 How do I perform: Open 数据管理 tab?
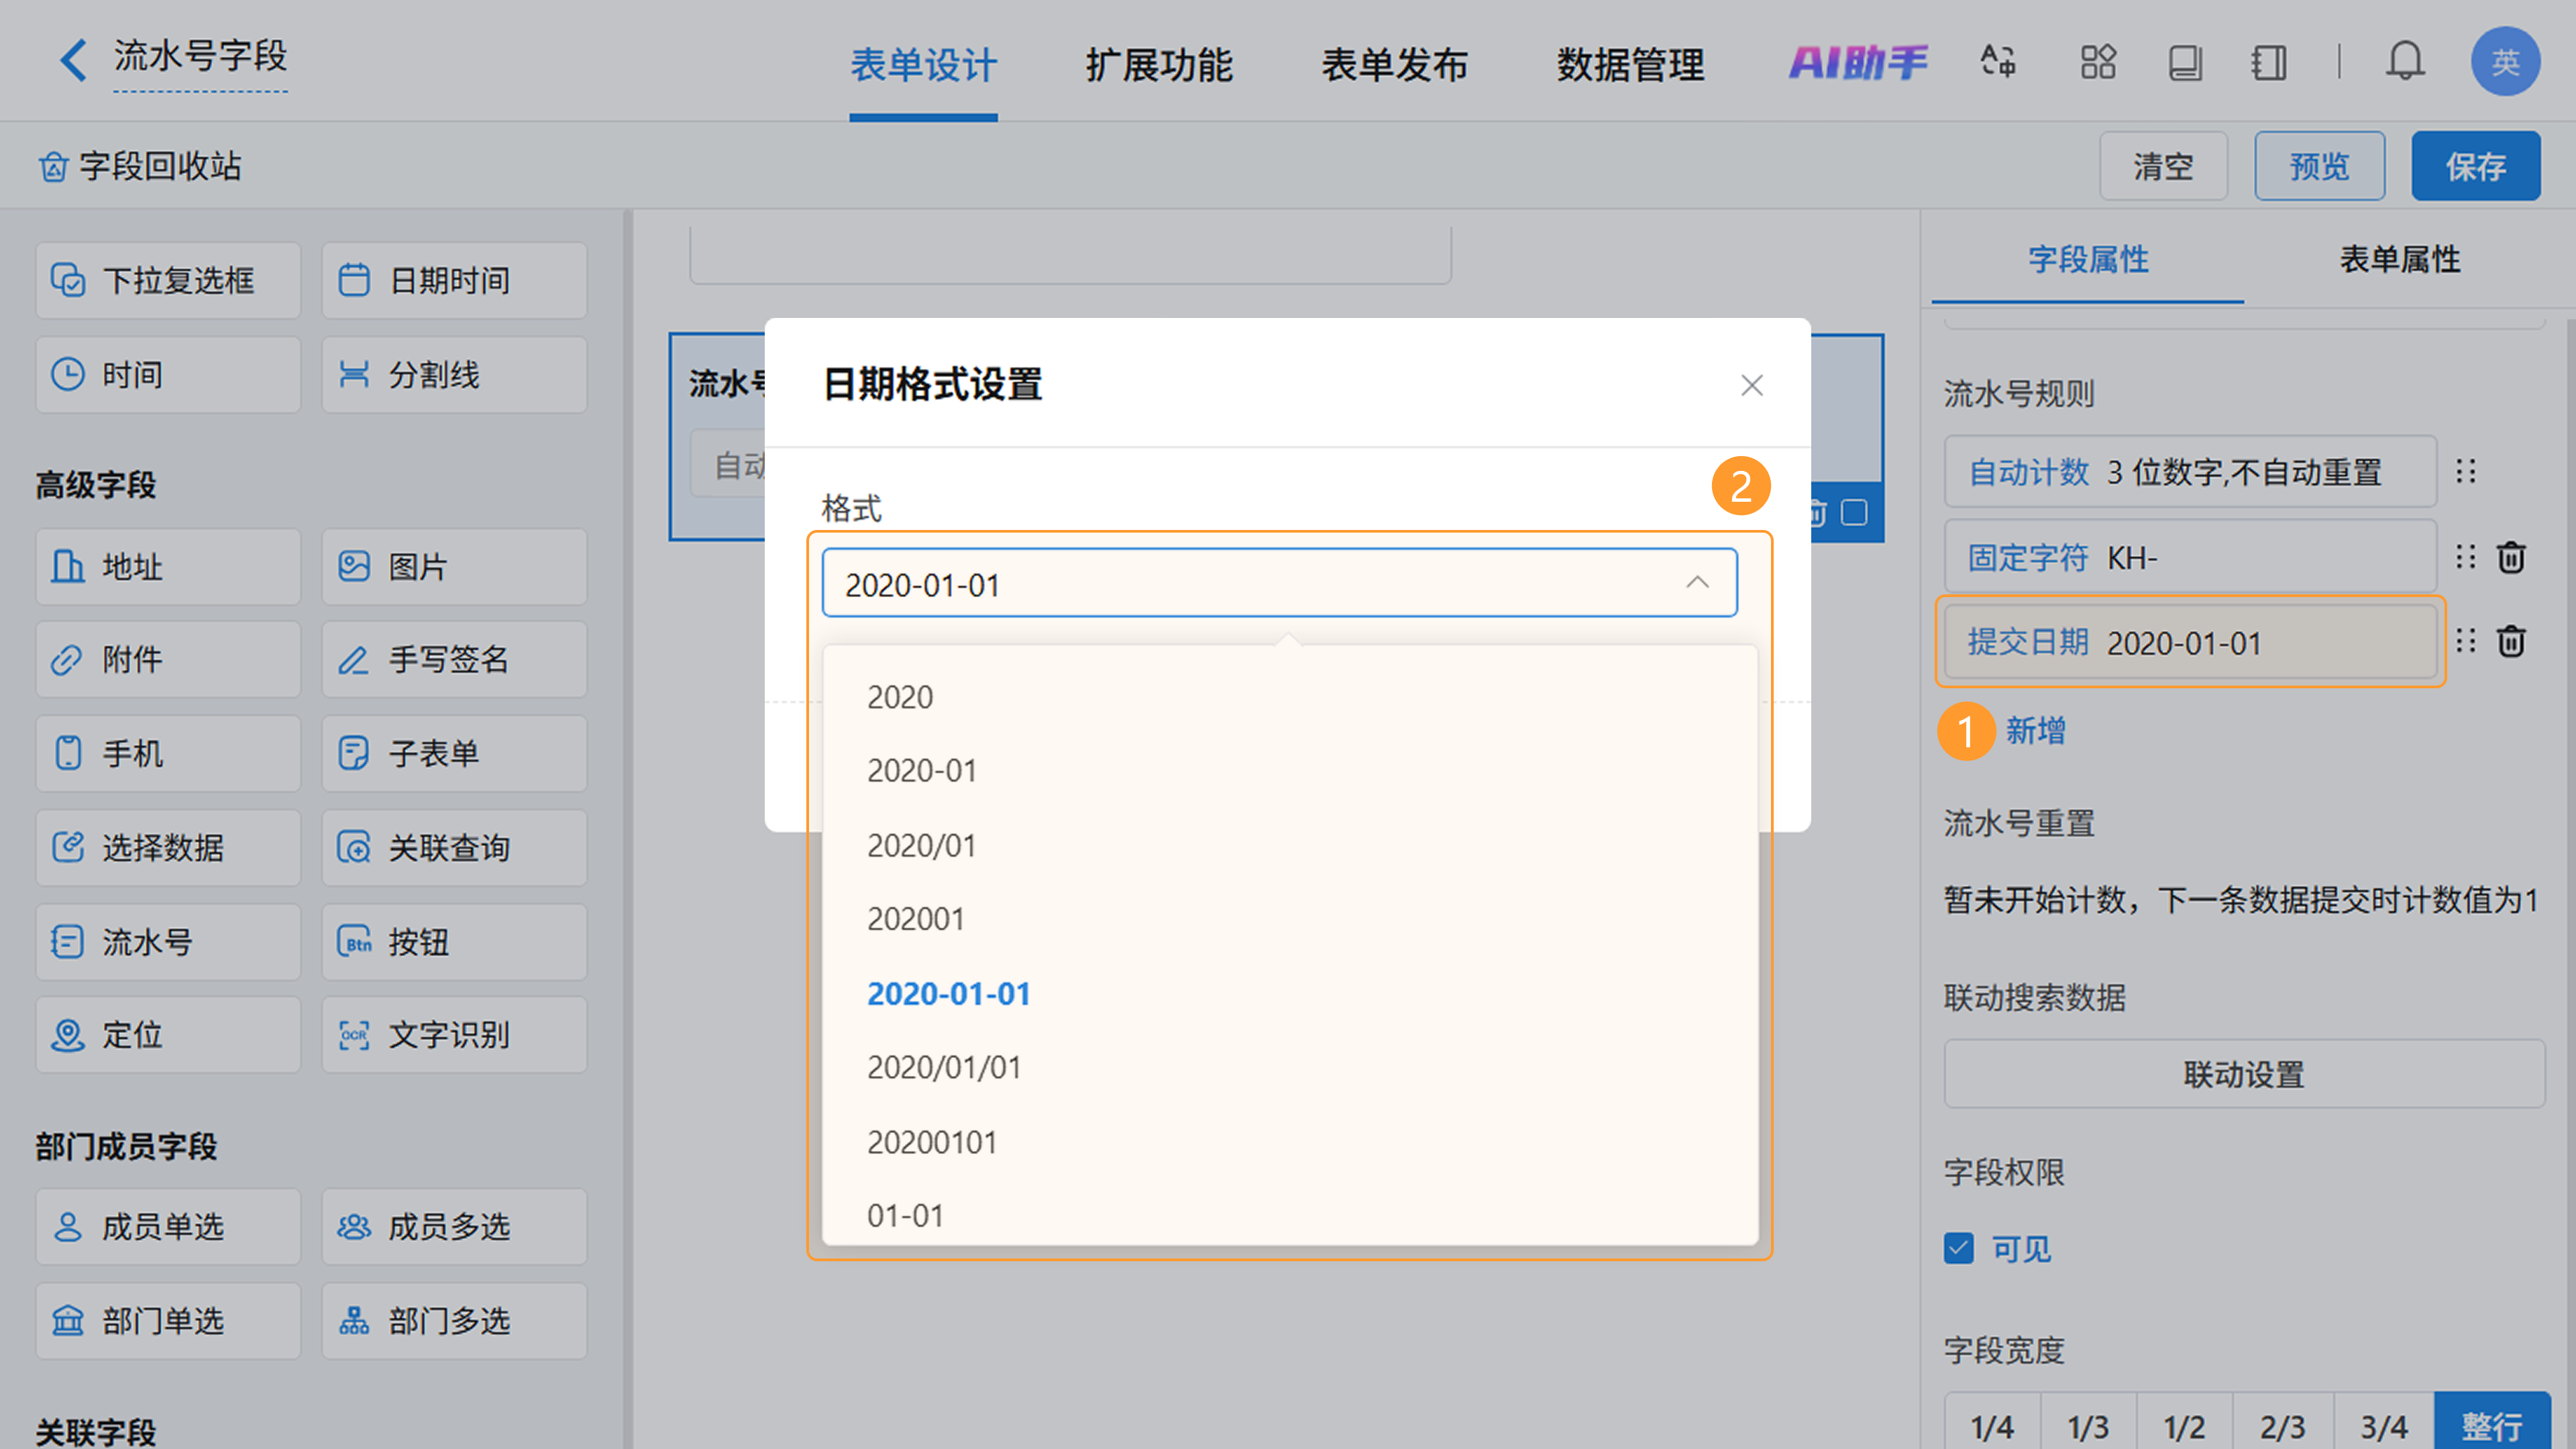(1630, 65)
